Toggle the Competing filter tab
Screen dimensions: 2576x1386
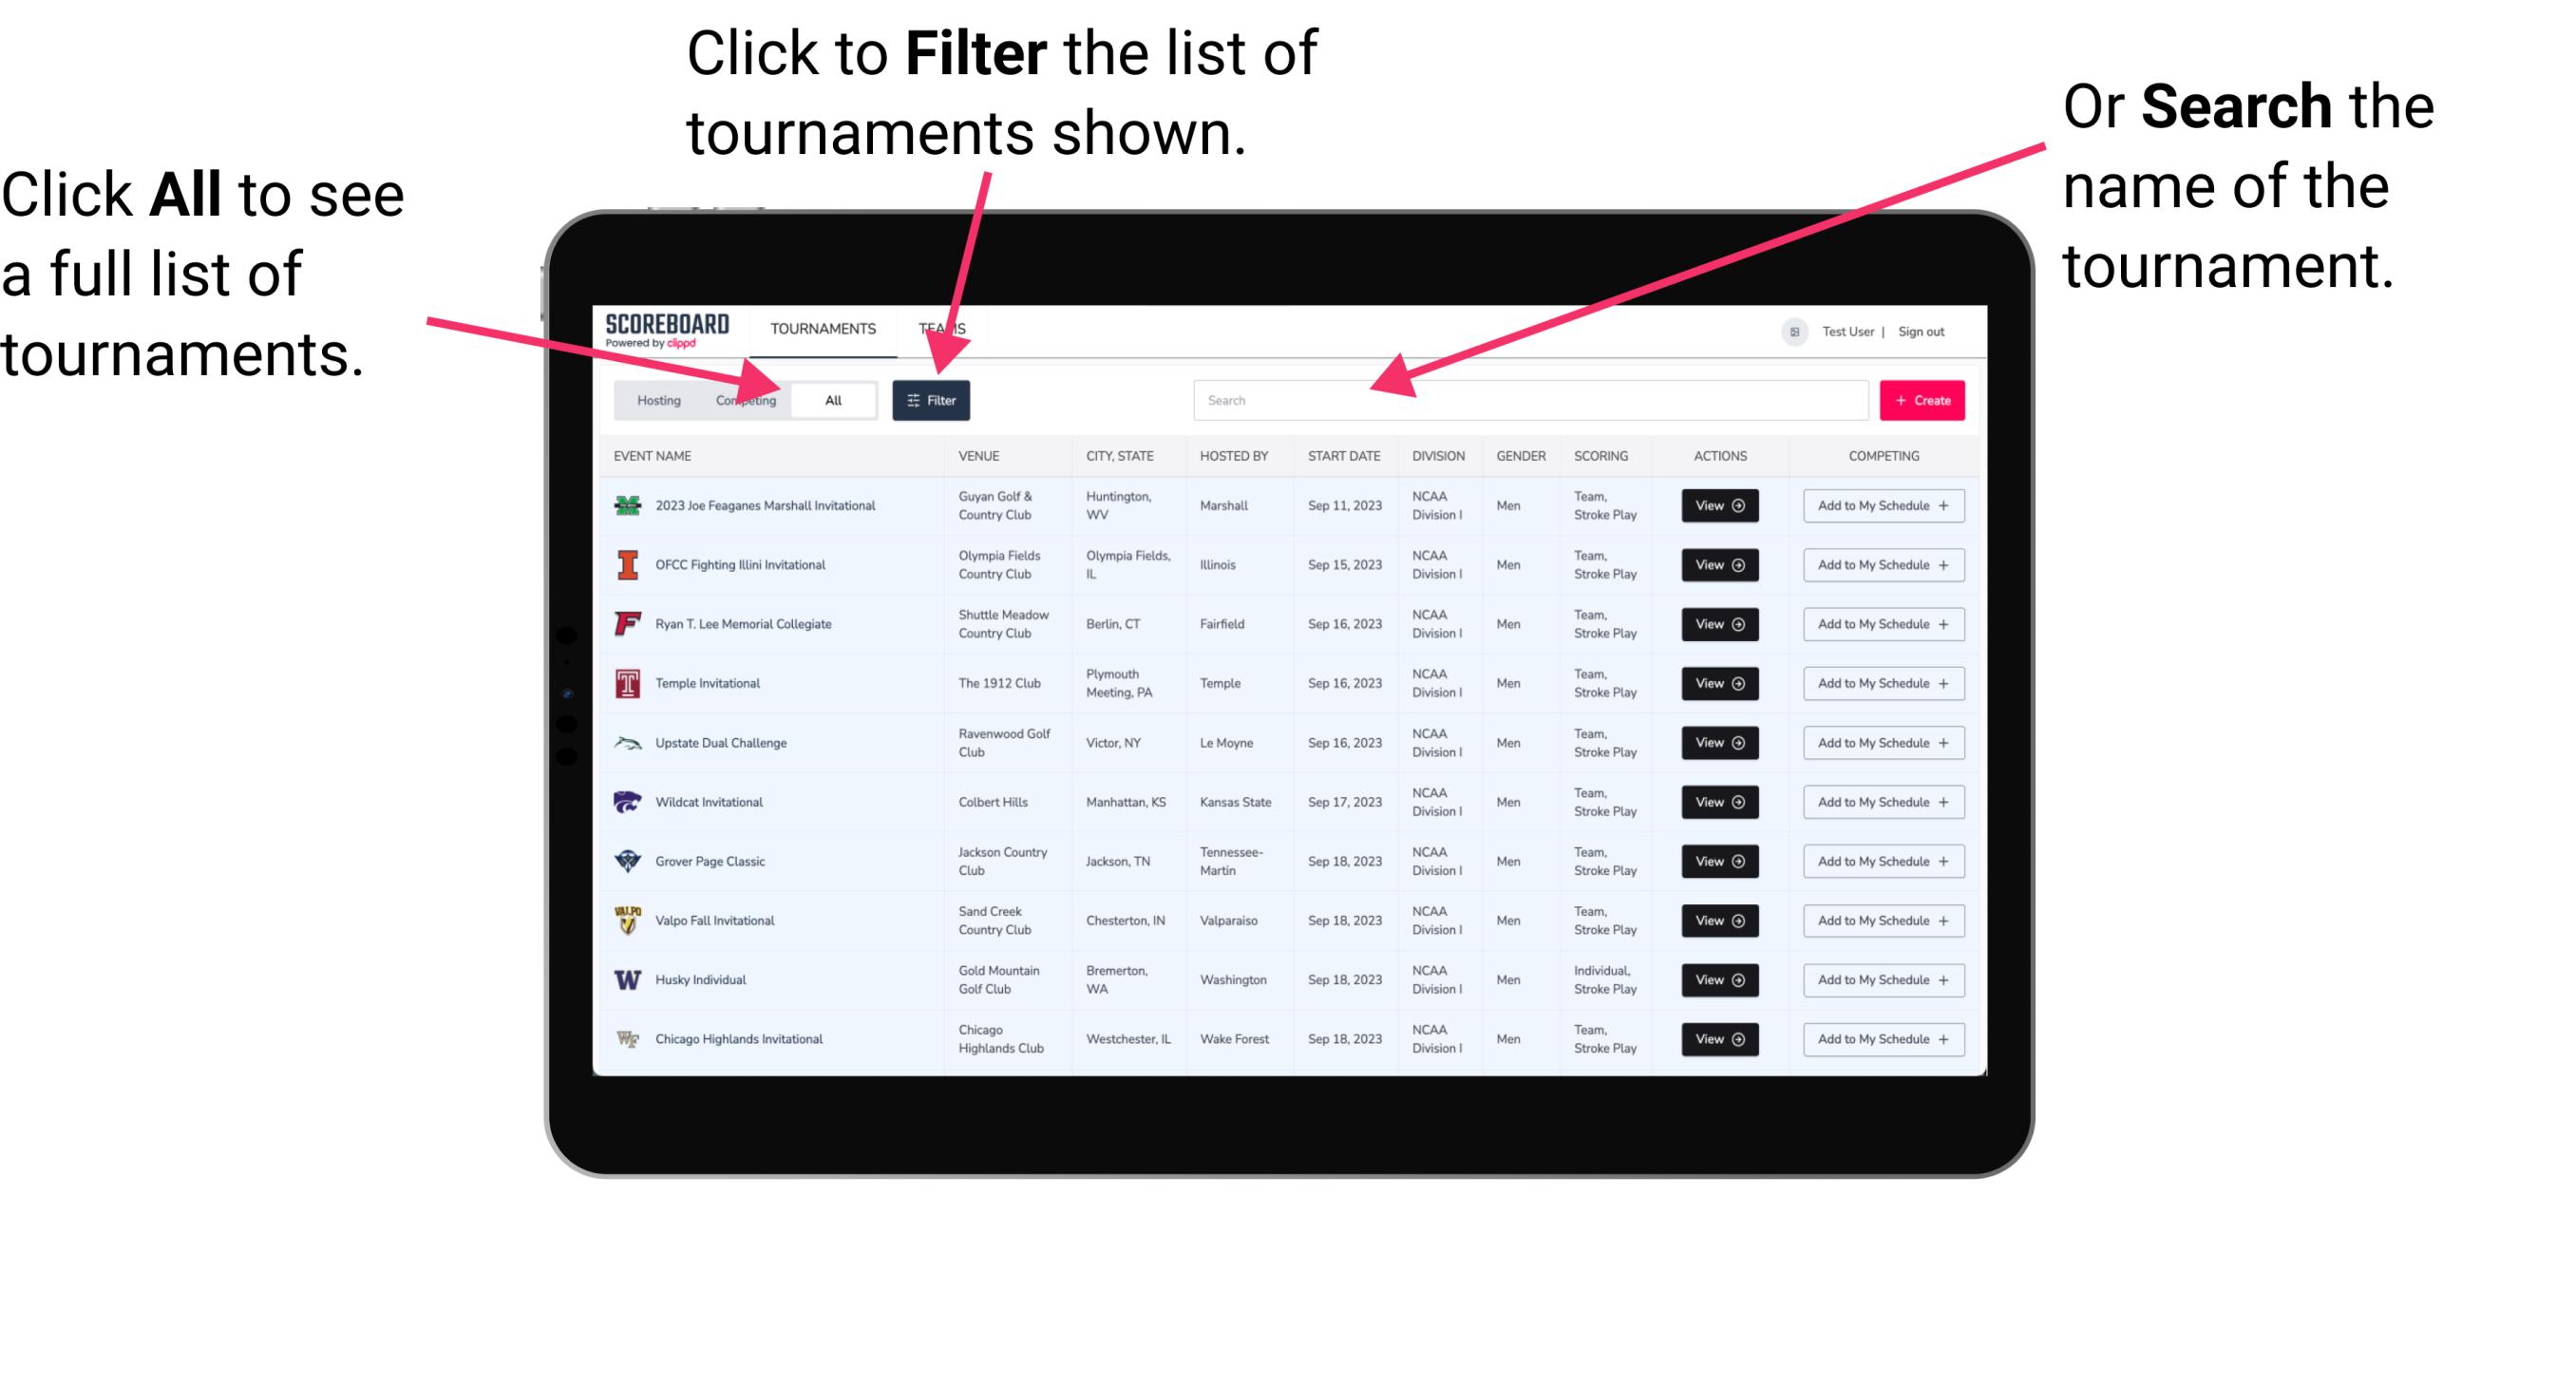pos(744,399)
